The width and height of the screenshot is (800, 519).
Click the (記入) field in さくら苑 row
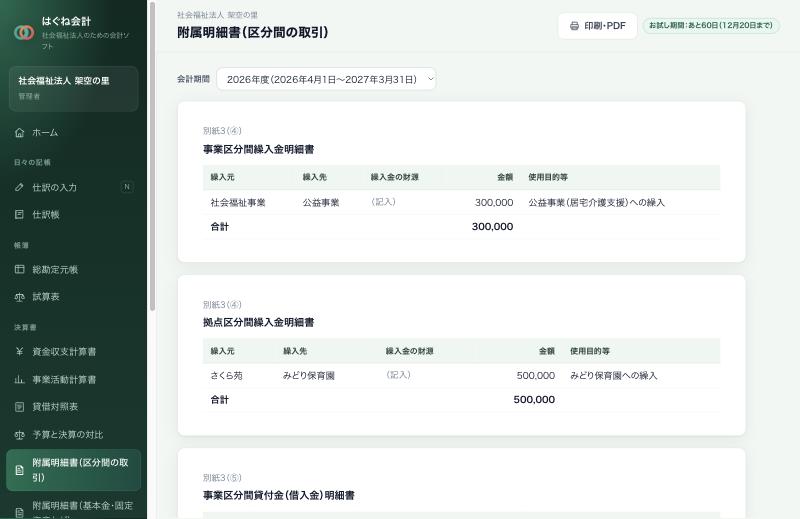(398, 375)
